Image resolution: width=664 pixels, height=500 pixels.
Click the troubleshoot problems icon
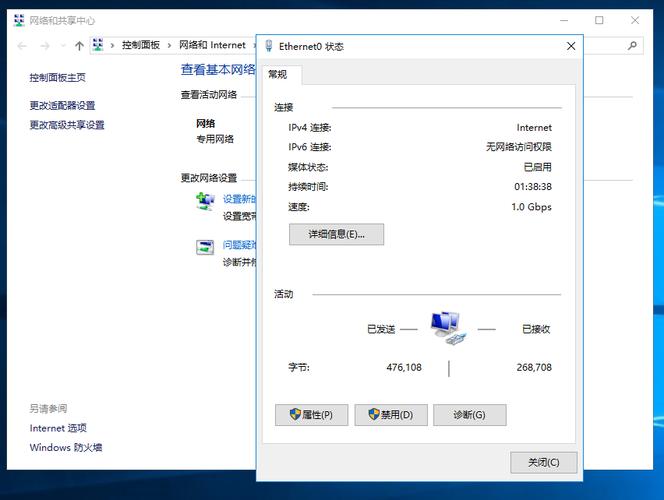(205, 247)
